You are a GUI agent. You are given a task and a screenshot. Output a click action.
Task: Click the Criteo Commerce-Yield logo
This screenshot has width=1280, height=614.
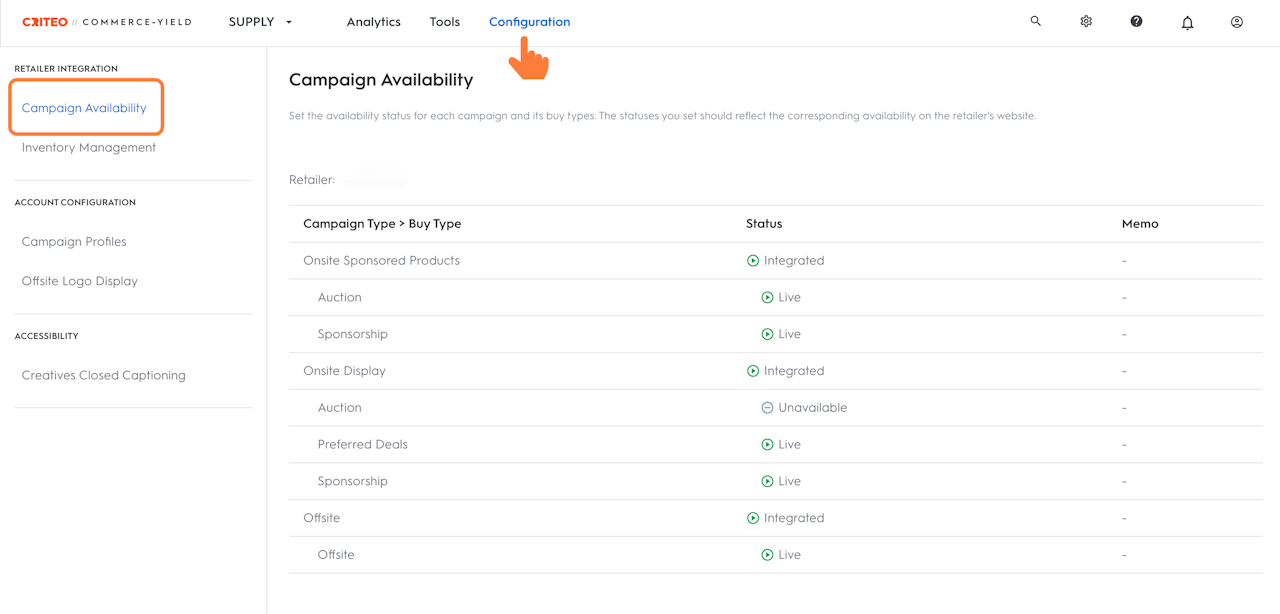[106, 22]
